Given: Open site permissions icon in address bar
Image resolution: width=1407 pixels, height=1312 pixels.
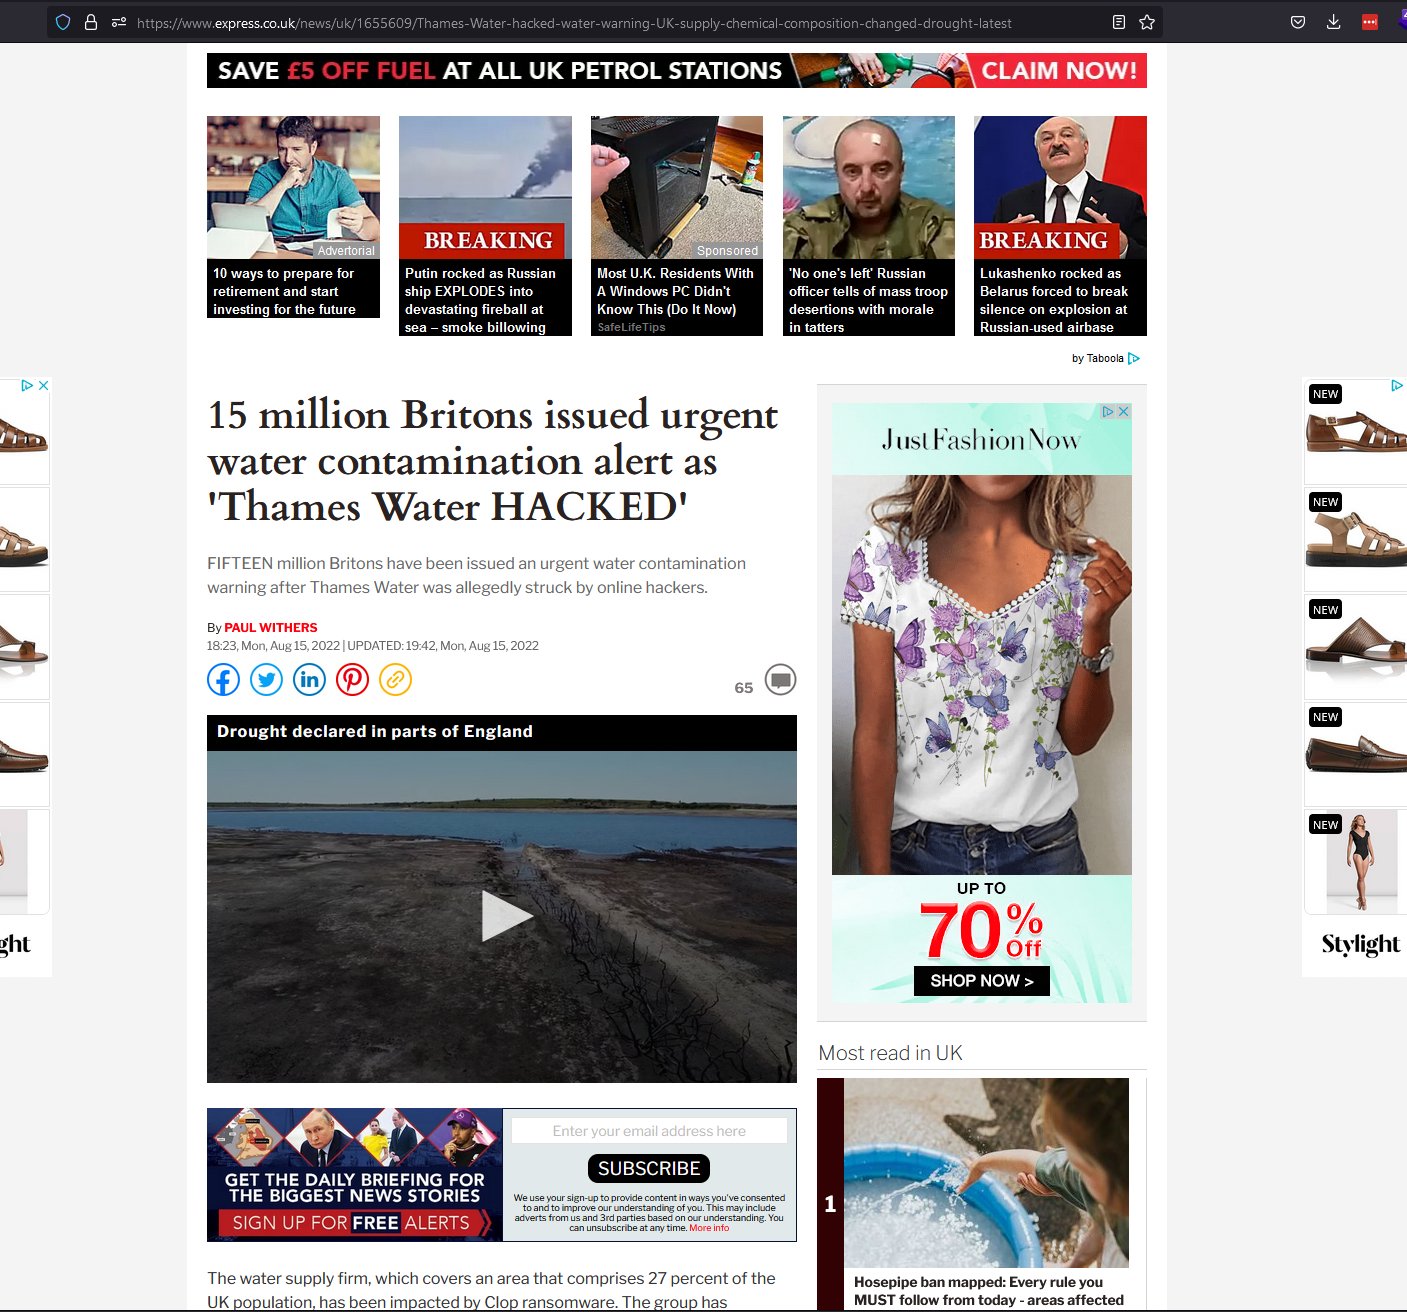Looking at the screenshot, I should pyautogui.click(x=119, y=22).
